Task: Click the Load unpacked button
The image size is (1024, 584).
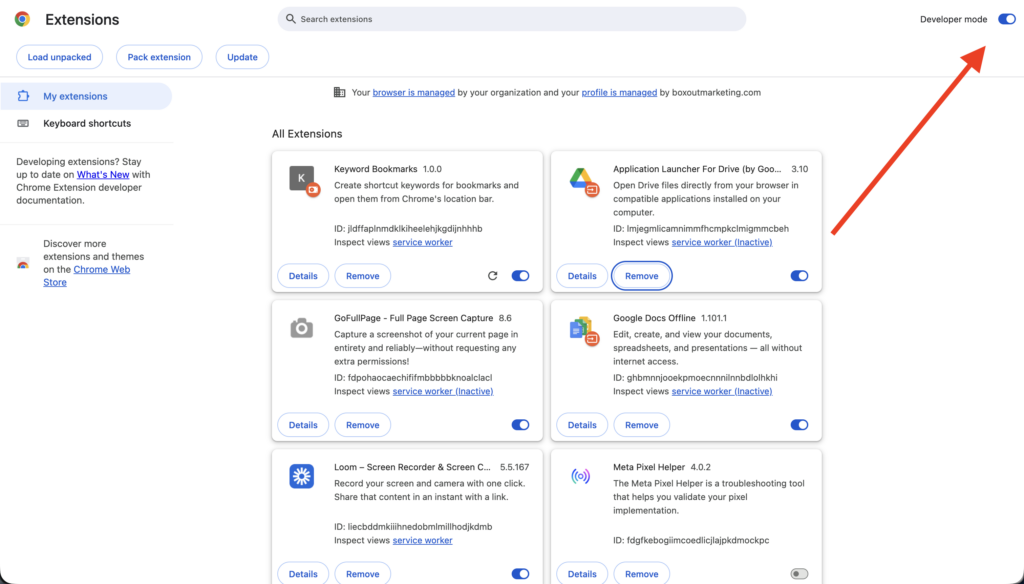Action: coord(59,57)
